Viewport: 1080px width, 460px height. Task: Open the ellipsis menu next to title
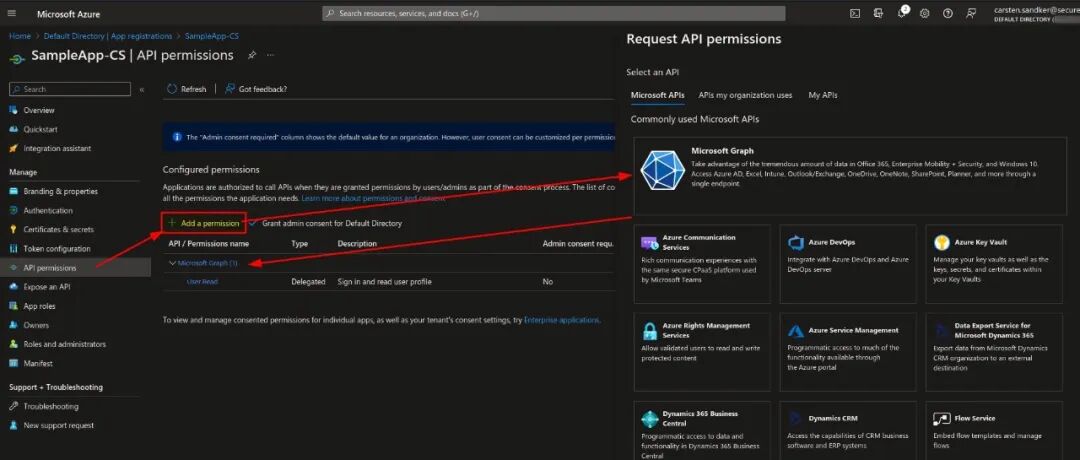271,55
